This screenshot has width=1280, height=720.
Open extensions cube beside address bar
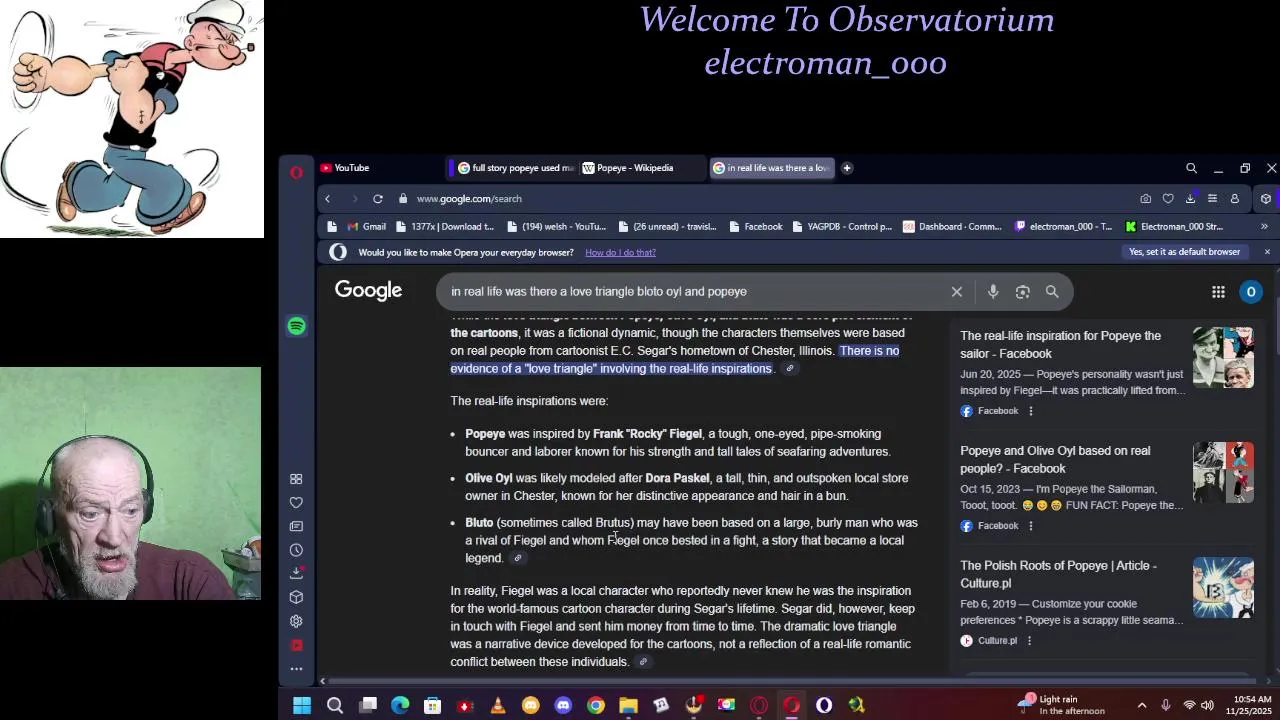pyautogui.click(x=1266, y=199)
